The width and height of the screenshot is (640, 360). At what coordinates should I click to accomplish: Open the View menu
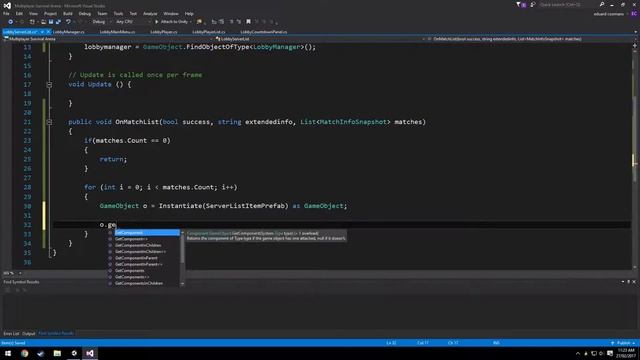[x=33, y=13]
